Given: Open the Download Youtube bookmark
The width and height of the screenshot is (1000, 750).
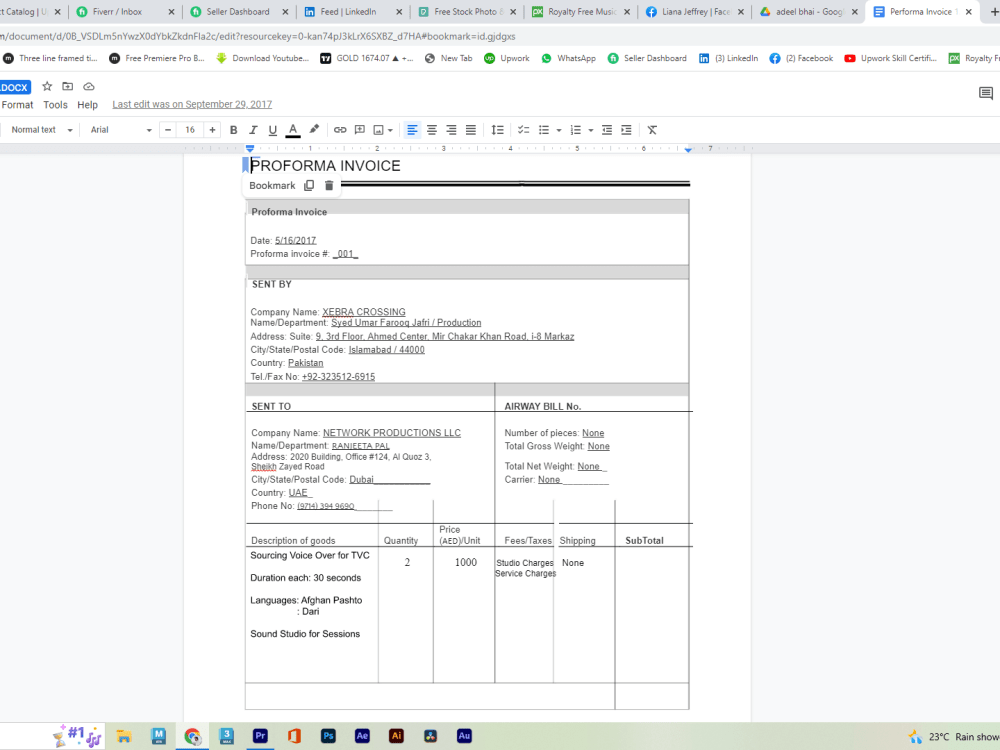Looking at the screenshot, I should click(x=263, y=58).
